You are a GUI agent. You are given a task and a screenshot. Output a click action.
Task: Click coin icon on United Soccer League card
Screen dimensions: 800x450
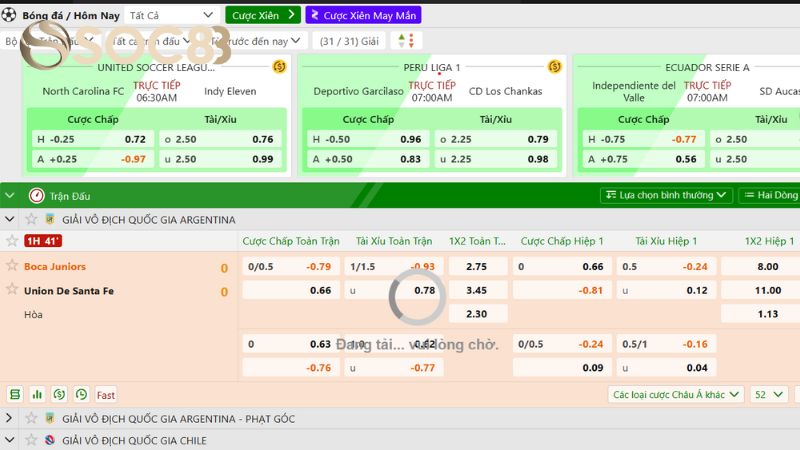tap(279, 67)
